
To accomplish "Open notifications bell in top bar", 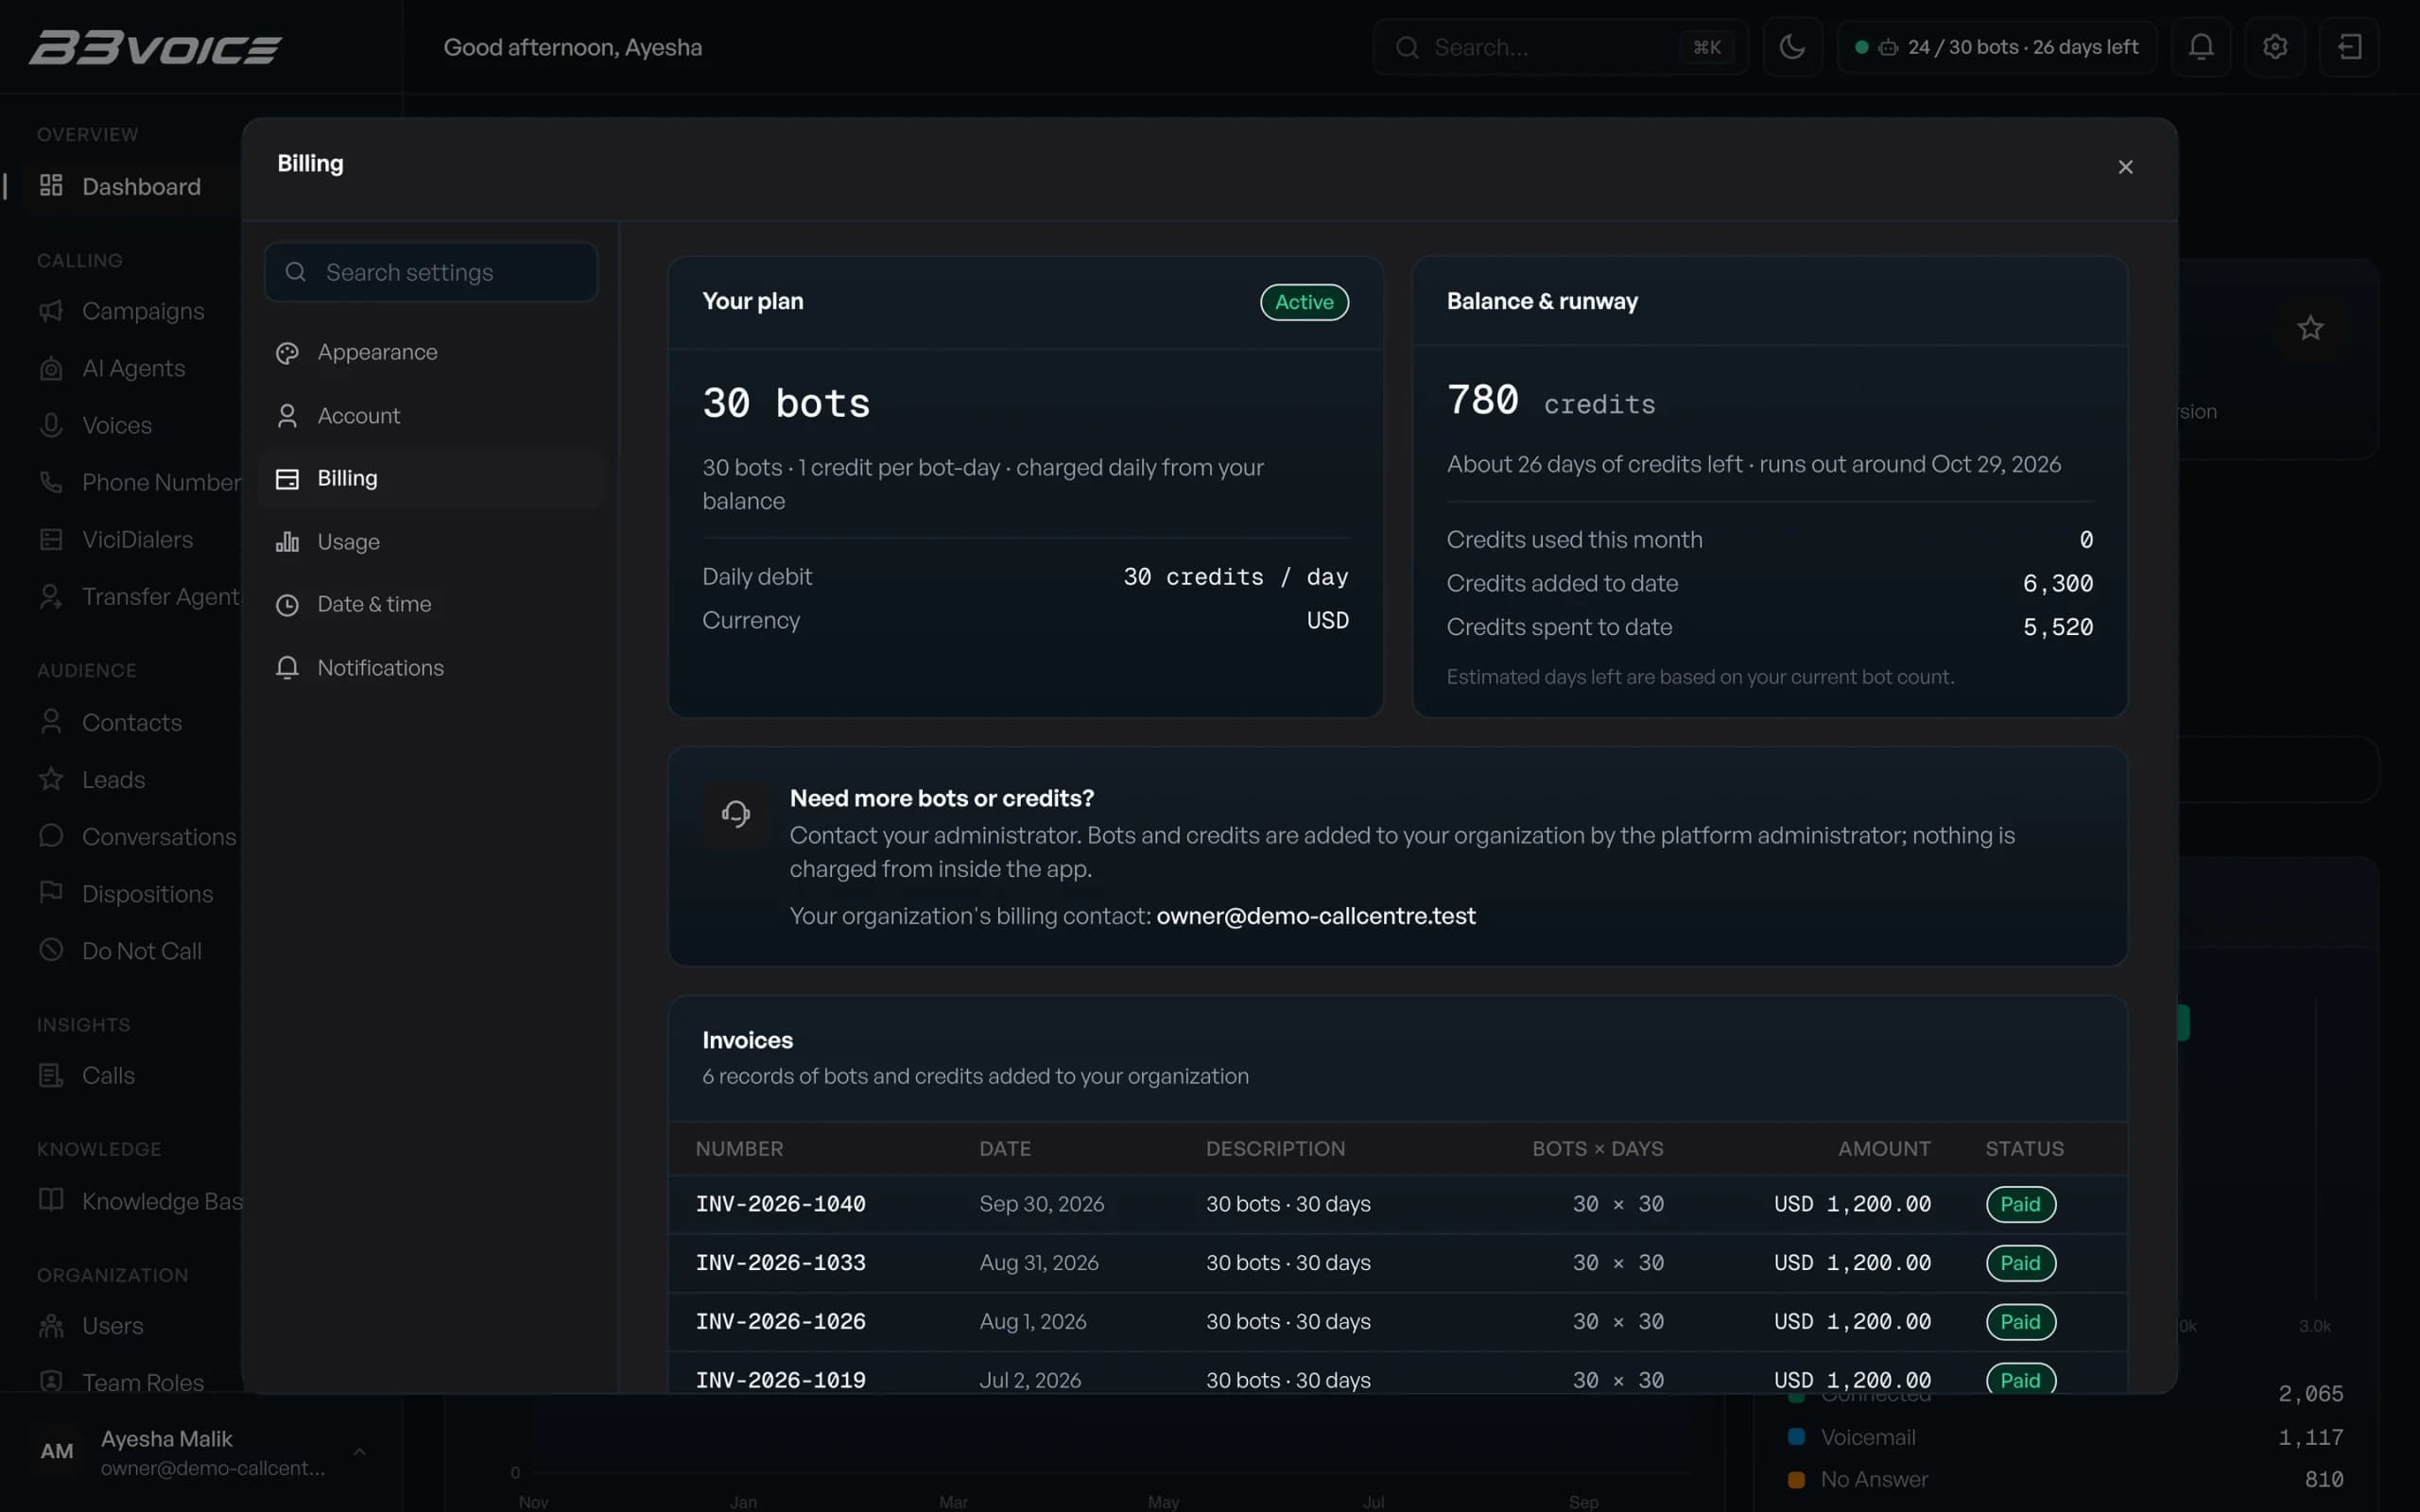I will (x=2201, y=47).
